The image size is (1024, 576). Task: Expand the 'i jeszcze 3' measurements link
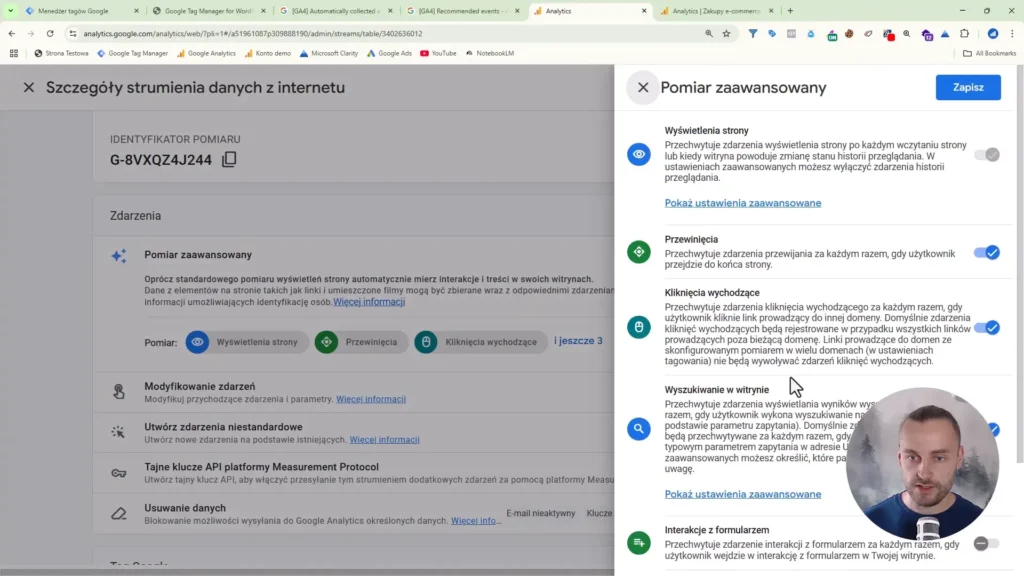click(578, 341)
